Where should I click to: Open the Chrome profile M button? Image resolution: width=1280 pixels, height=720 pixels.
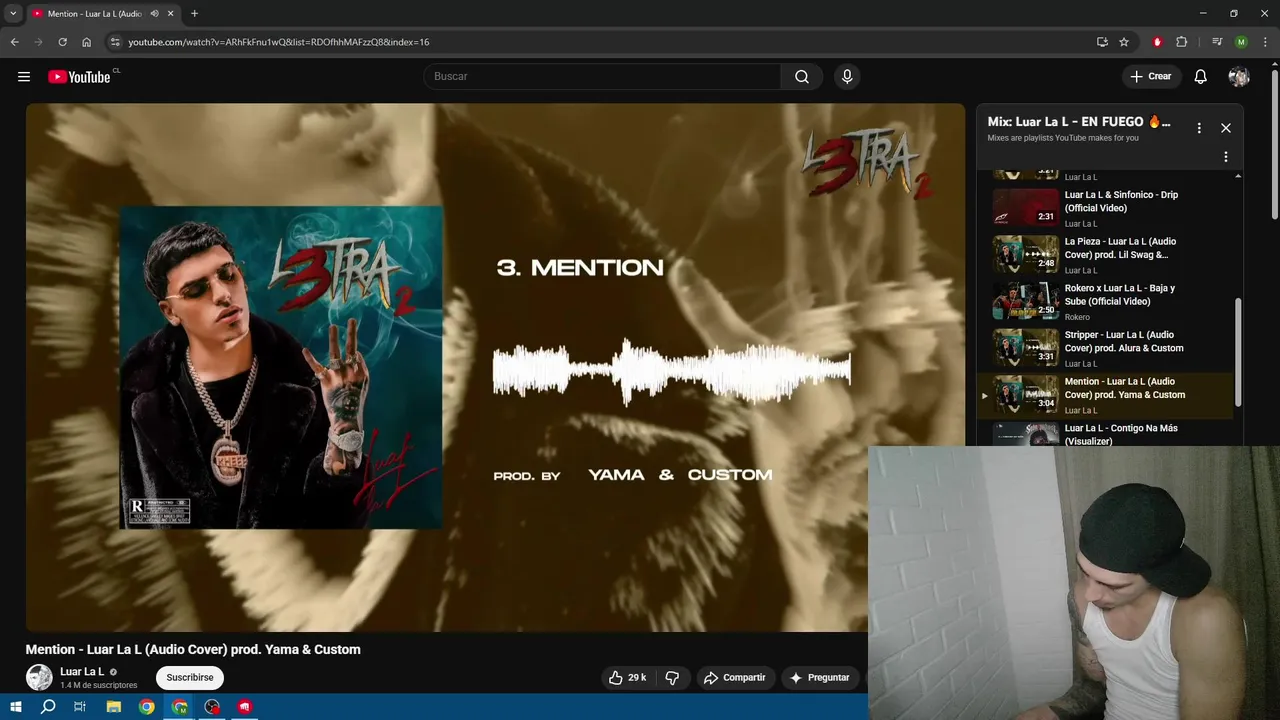(1241, 42)
